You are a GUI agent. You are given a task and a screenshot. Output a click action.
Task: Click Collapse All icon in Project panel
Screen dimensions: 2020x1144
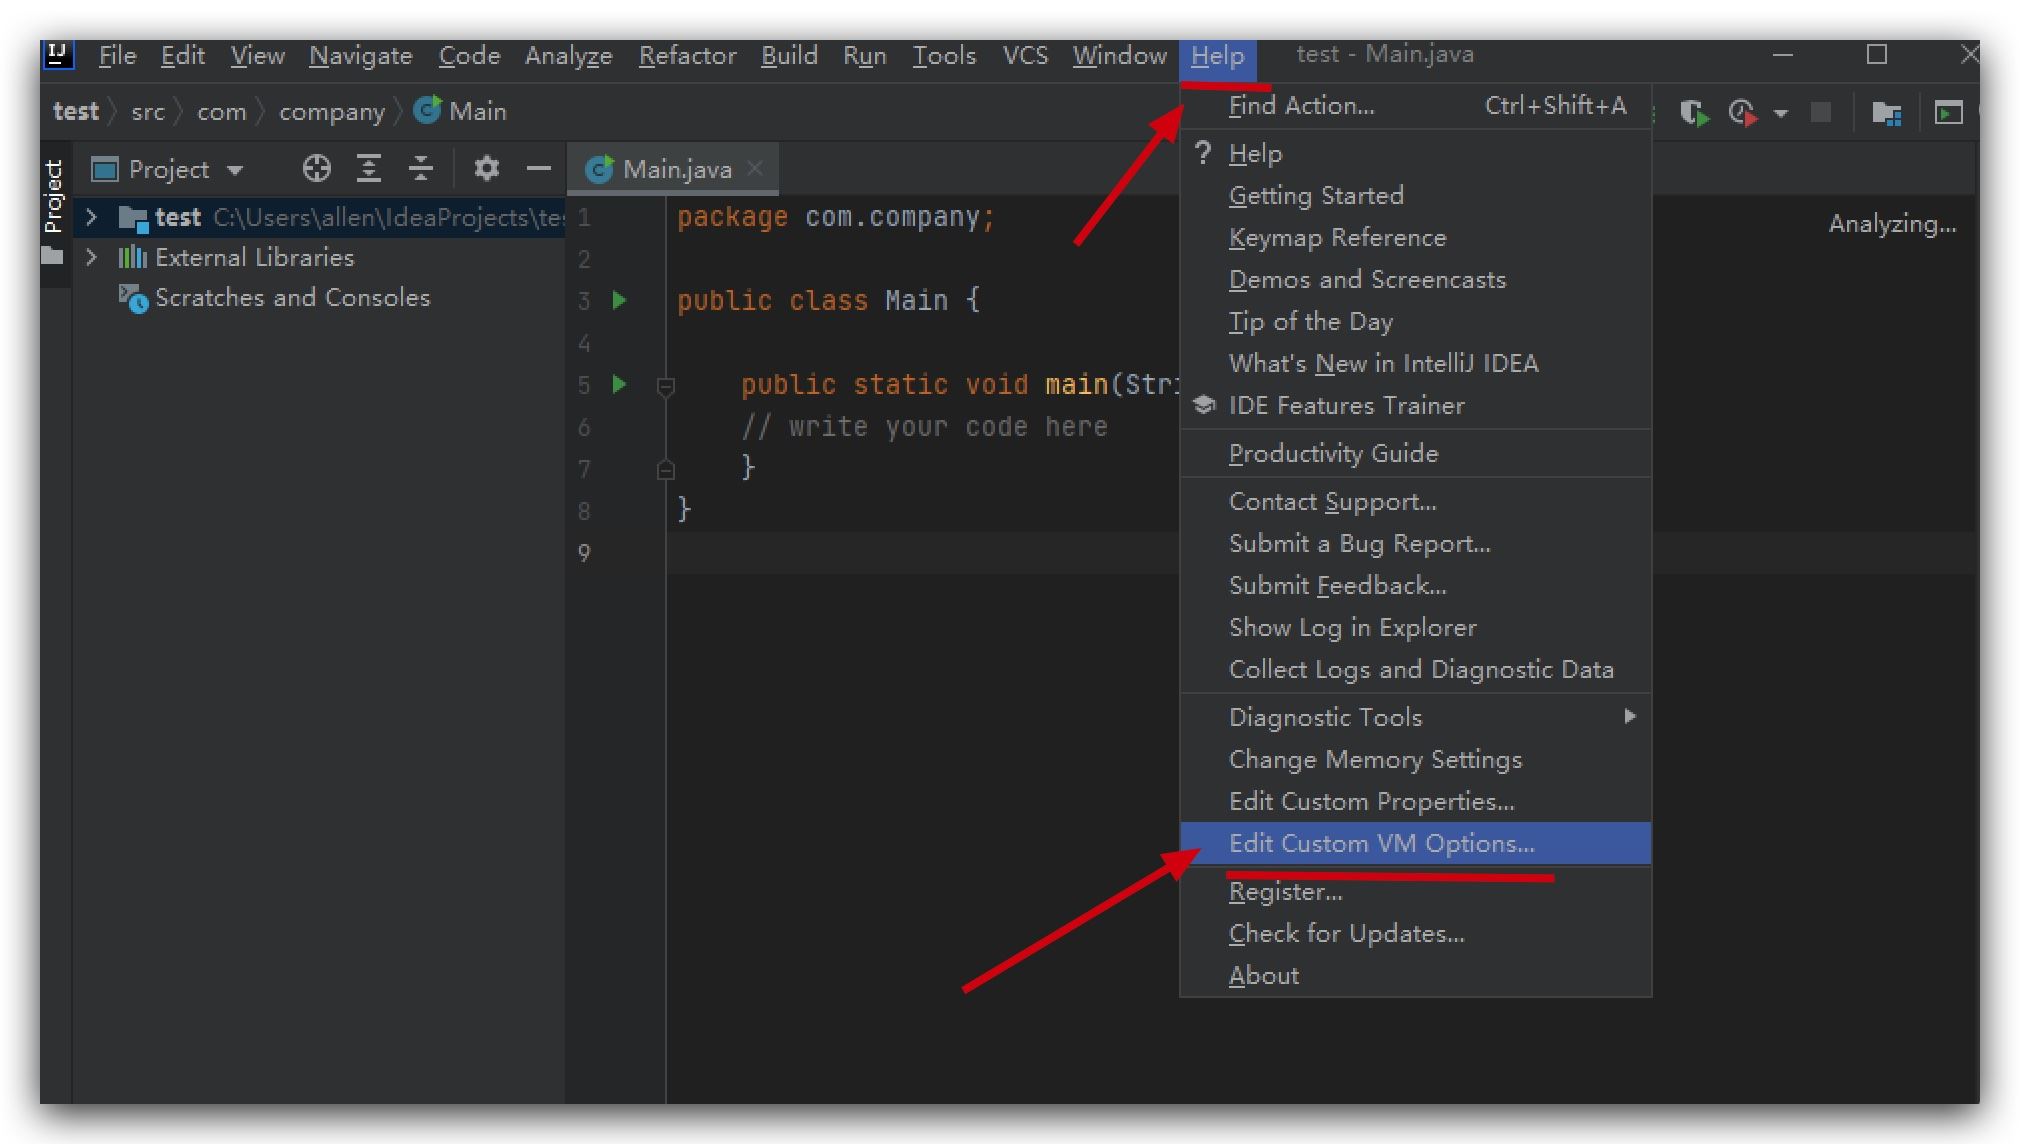click(x=421, y=169)
